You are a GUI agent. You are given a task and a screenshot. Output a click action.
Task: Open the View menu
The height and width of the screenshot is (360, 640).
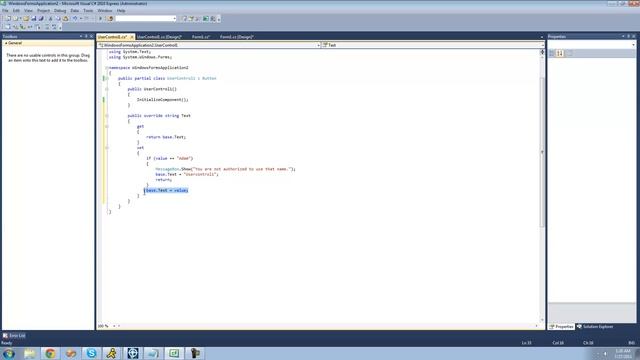(28, 11)
